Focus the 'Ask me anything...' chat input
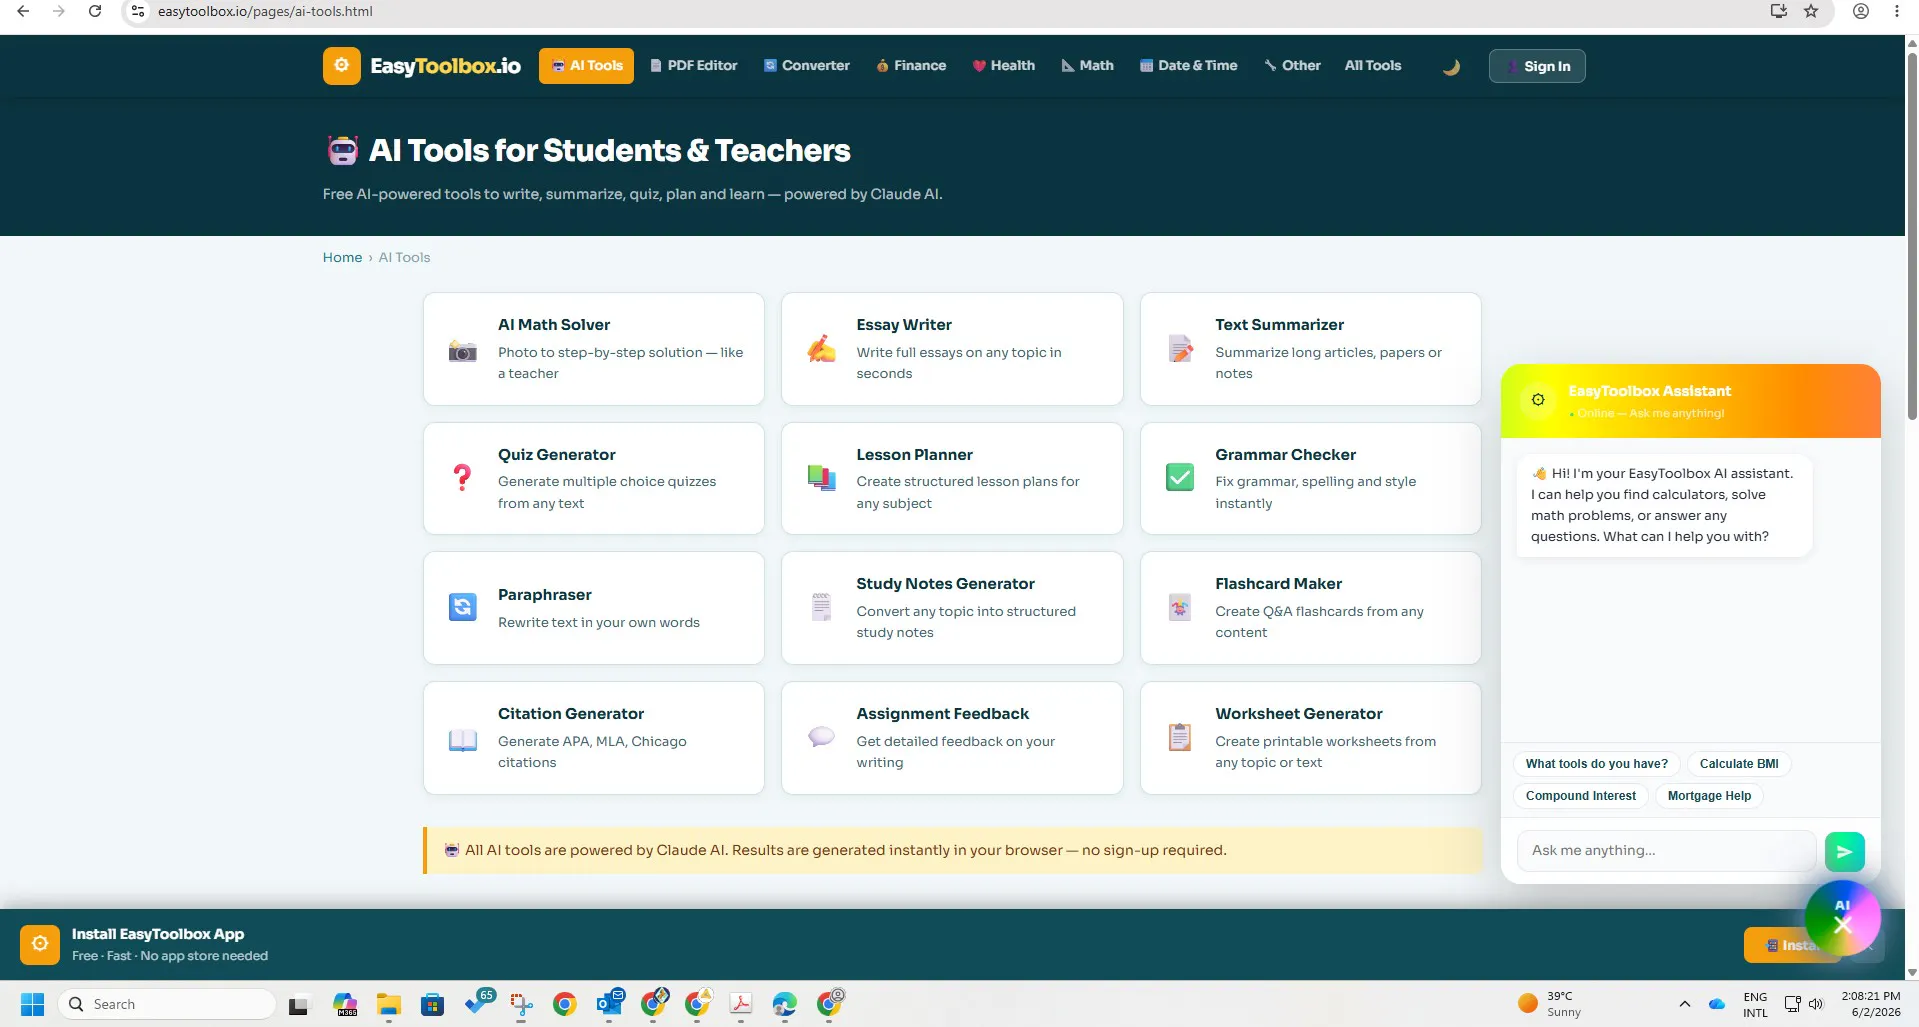 1666,851
